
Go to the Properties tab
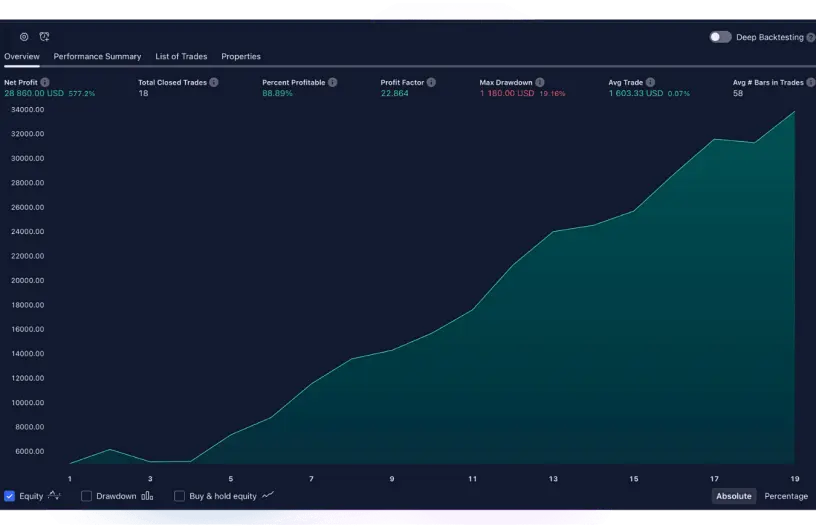click(241, 57)
